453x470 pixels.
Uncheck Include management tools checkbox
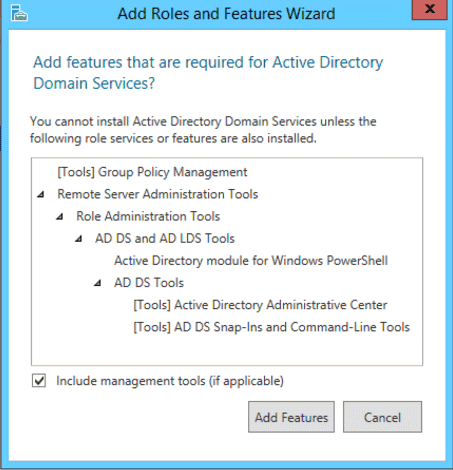tap(39, 381)
